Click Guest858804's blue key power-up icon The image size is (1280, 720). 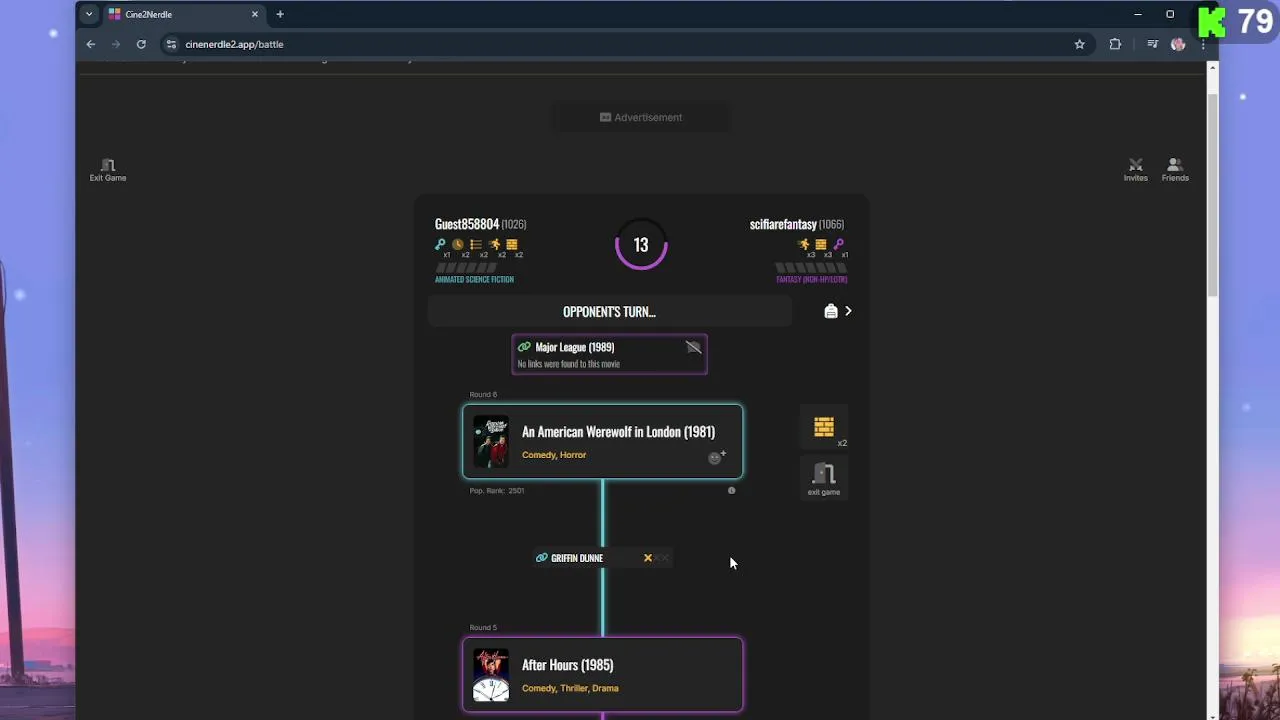pyautogui.click(x=440, y=244)
